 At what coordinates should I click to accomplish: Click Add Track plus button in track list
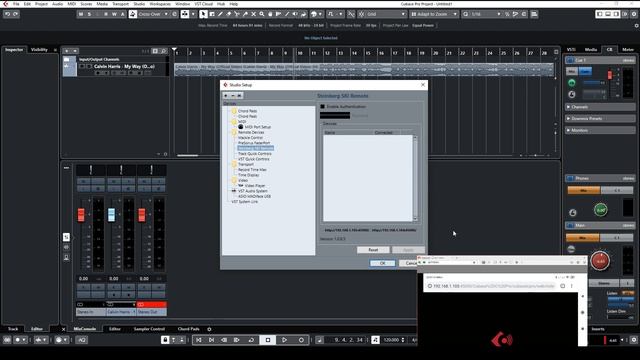coord(67,51)
